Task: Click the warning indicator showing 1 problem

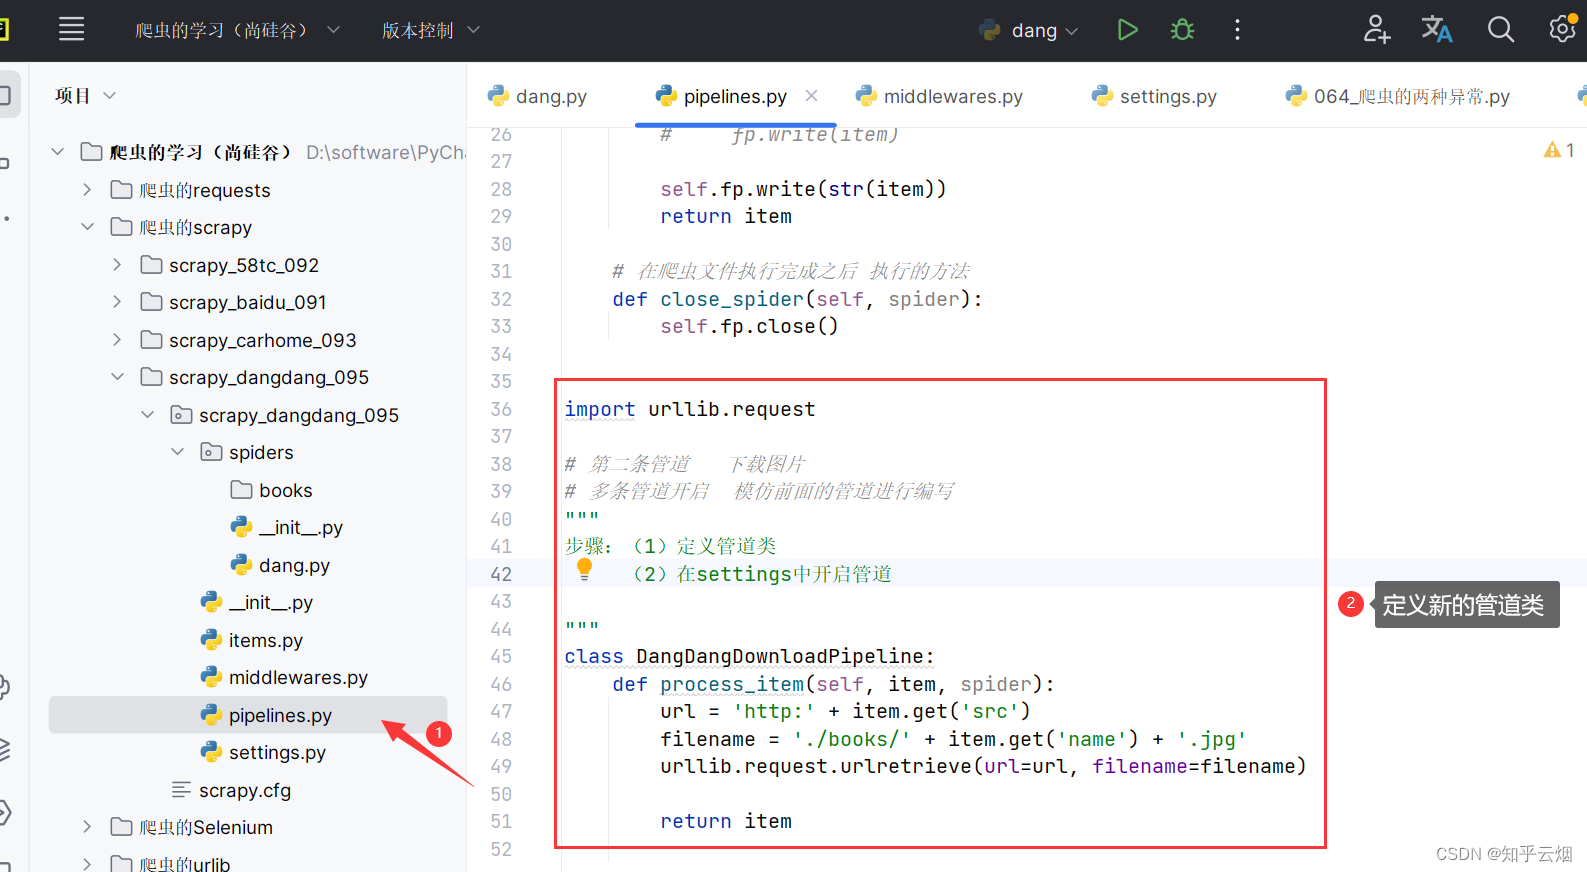Action: [x=1559, y=150]
